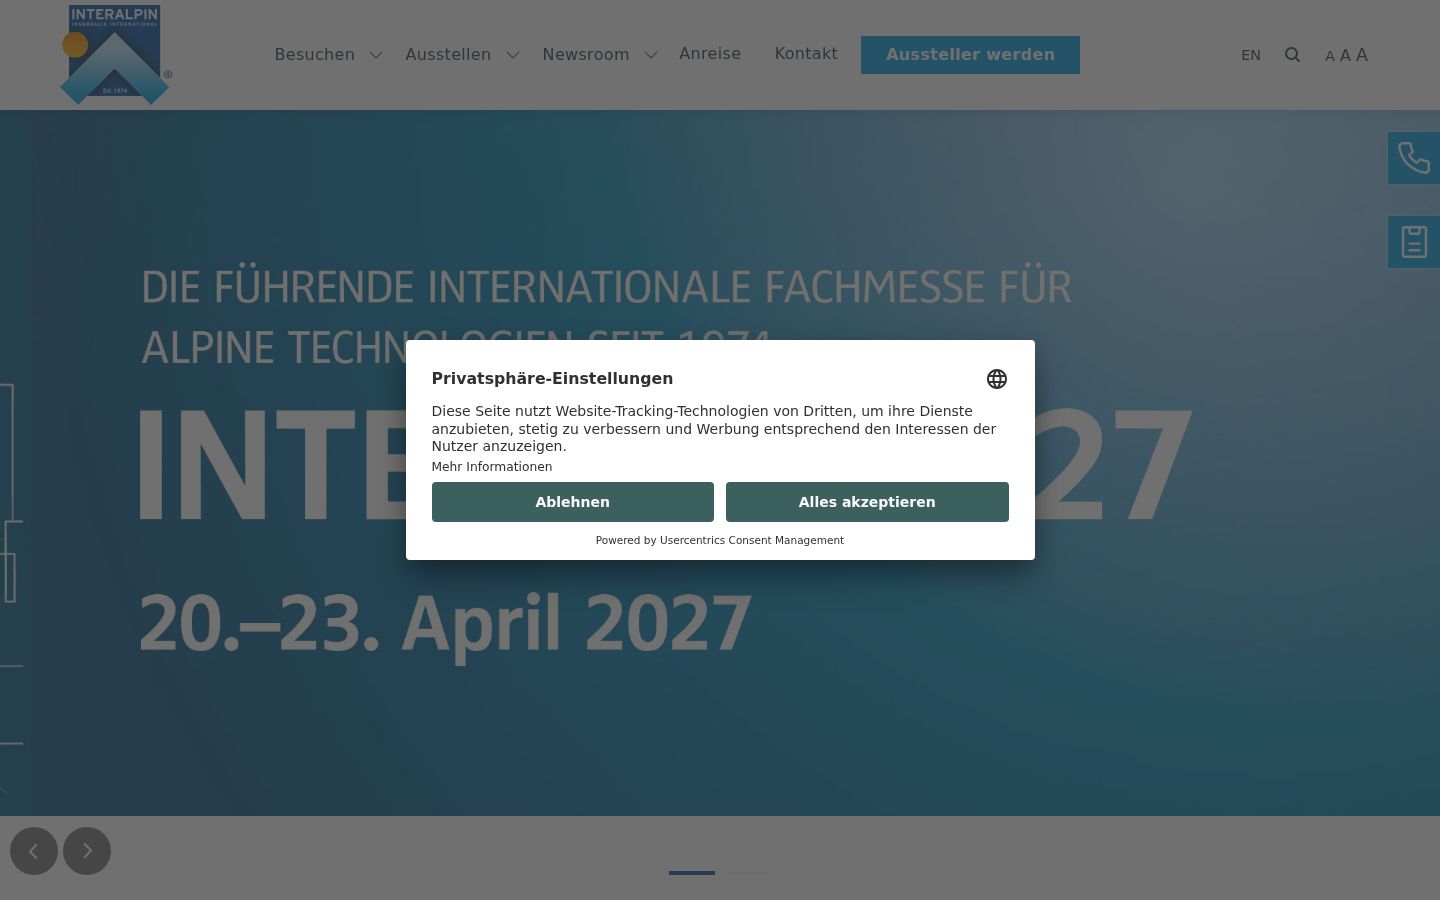Image resolution: width=1440 pixels, height=900 pixels.
Task: Expand the Newsroom menu chevron
Action: coord(651,55)
